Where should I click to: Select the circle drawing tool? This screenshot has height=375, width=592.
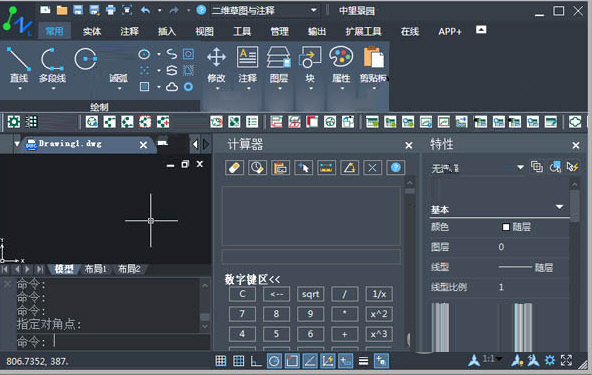pos(86,59)
